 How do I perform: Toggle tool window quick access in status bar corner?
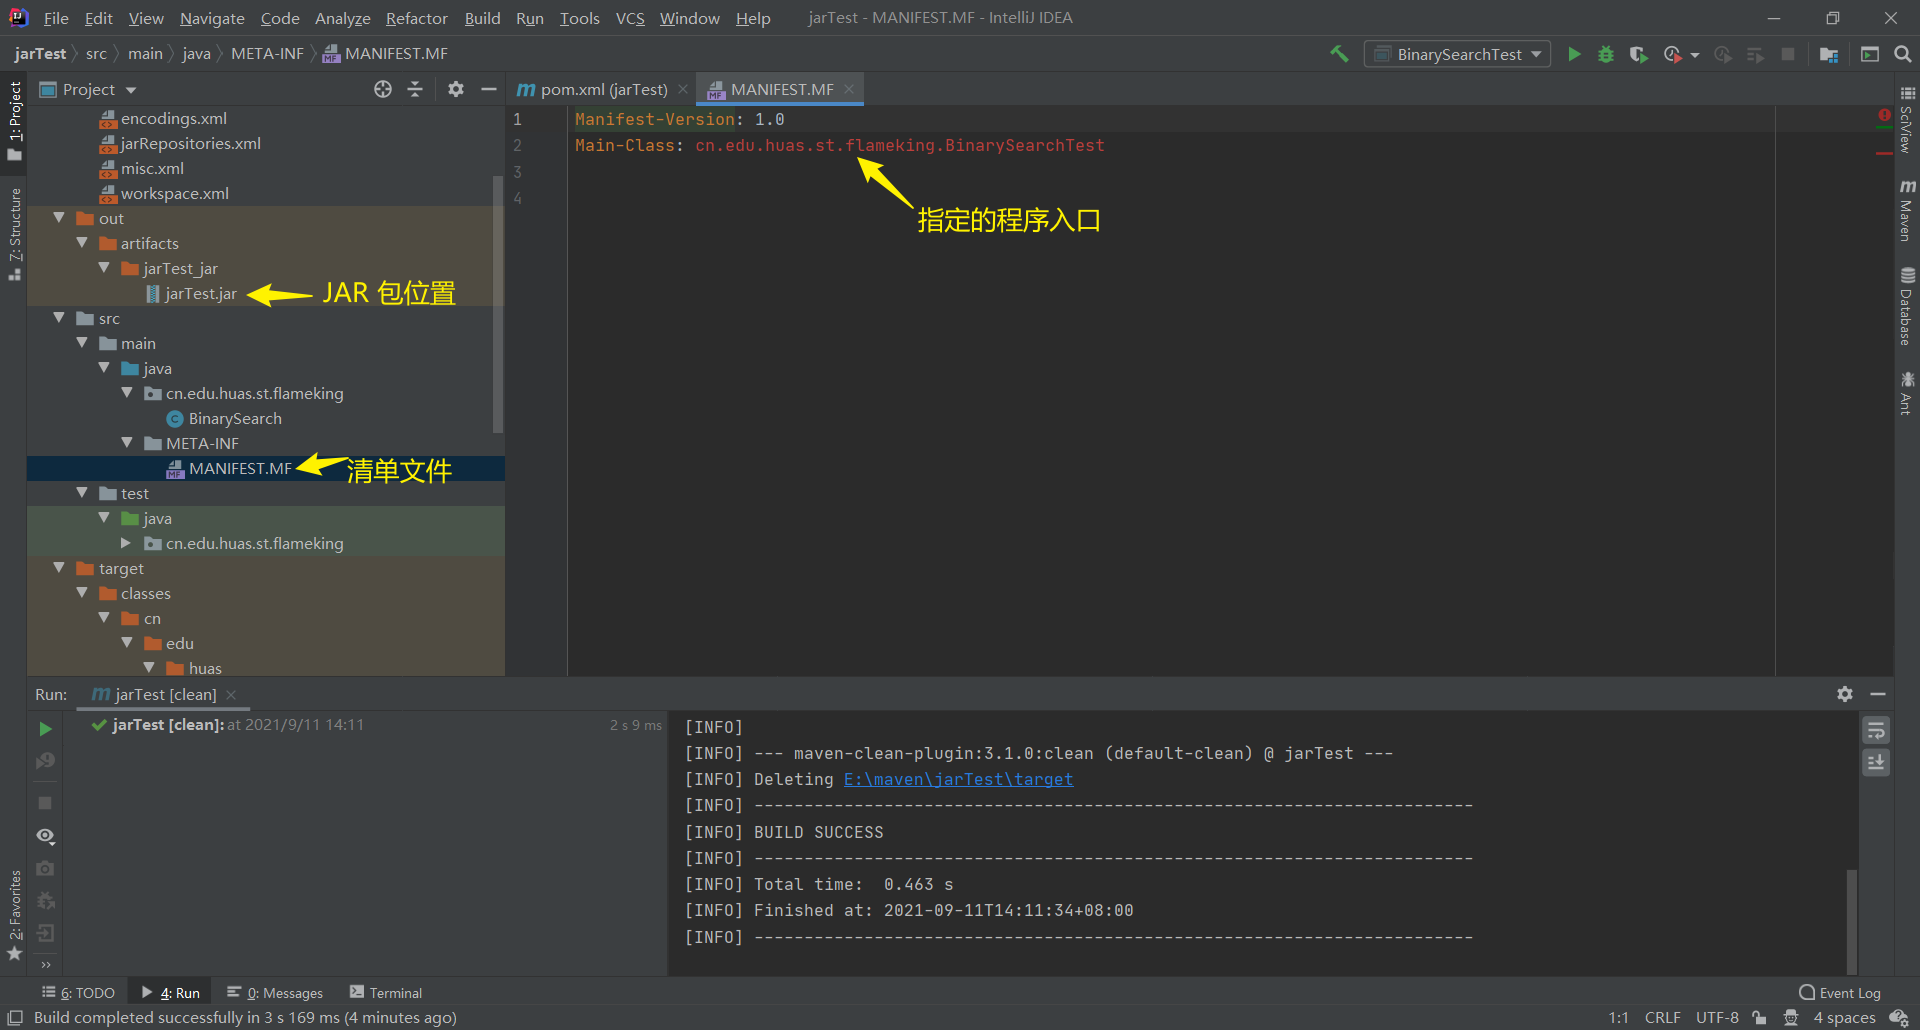(15, 1018)
